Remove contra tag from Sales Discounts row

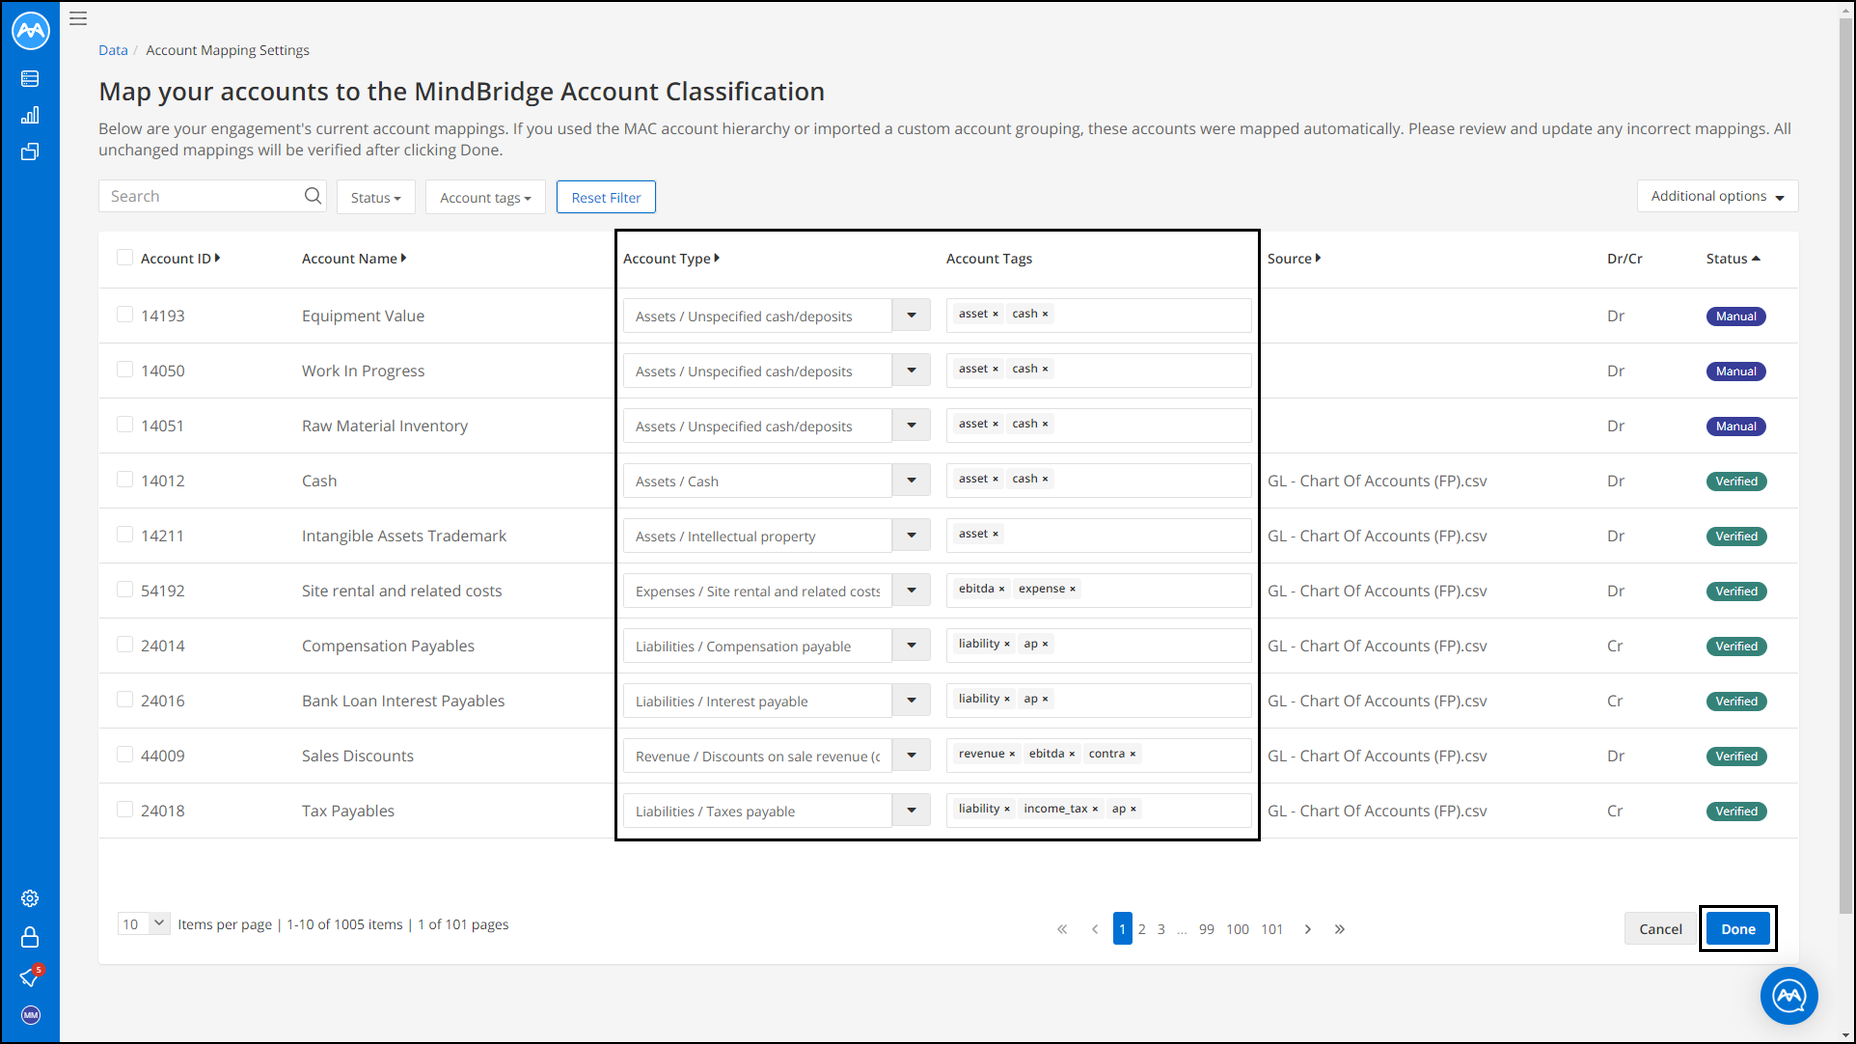[1133, 754]
